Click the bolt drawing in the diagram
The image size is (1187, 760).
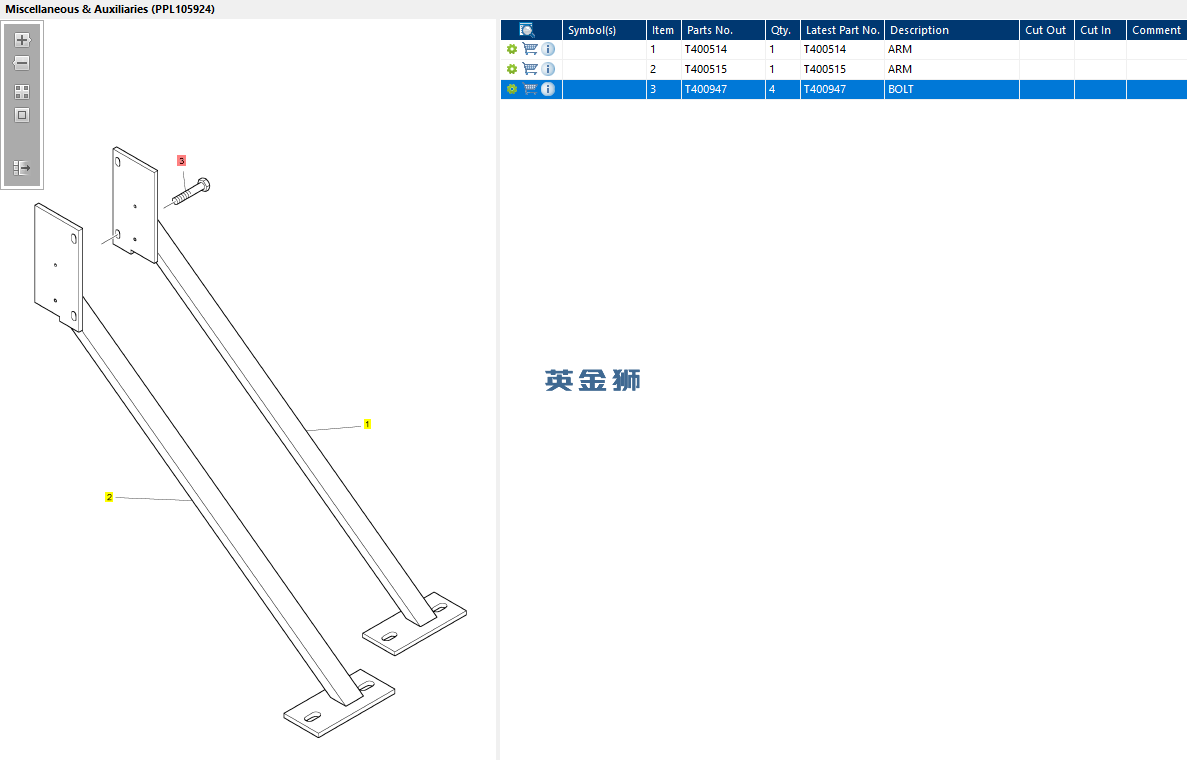(191, 192)
